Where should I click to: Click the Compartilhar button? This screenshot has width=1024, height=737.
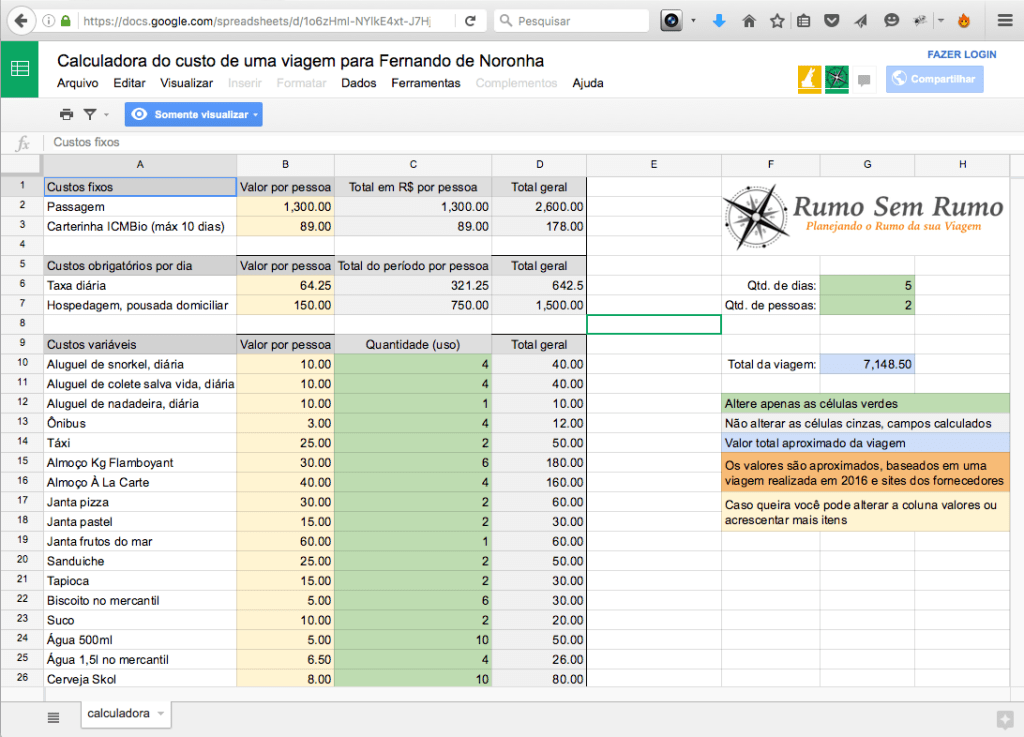point(934,79)
